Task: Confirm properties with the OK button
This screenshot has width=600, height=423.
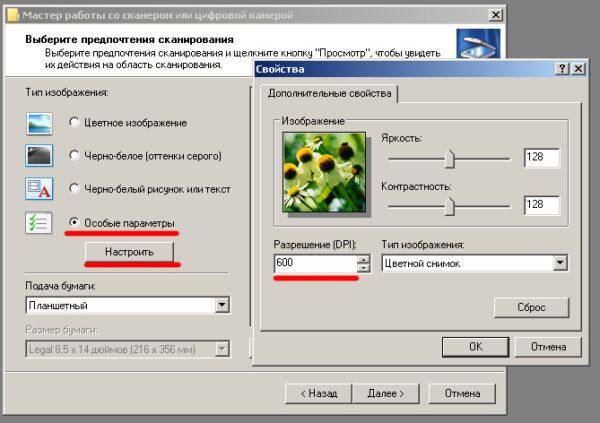Action: 475,346
